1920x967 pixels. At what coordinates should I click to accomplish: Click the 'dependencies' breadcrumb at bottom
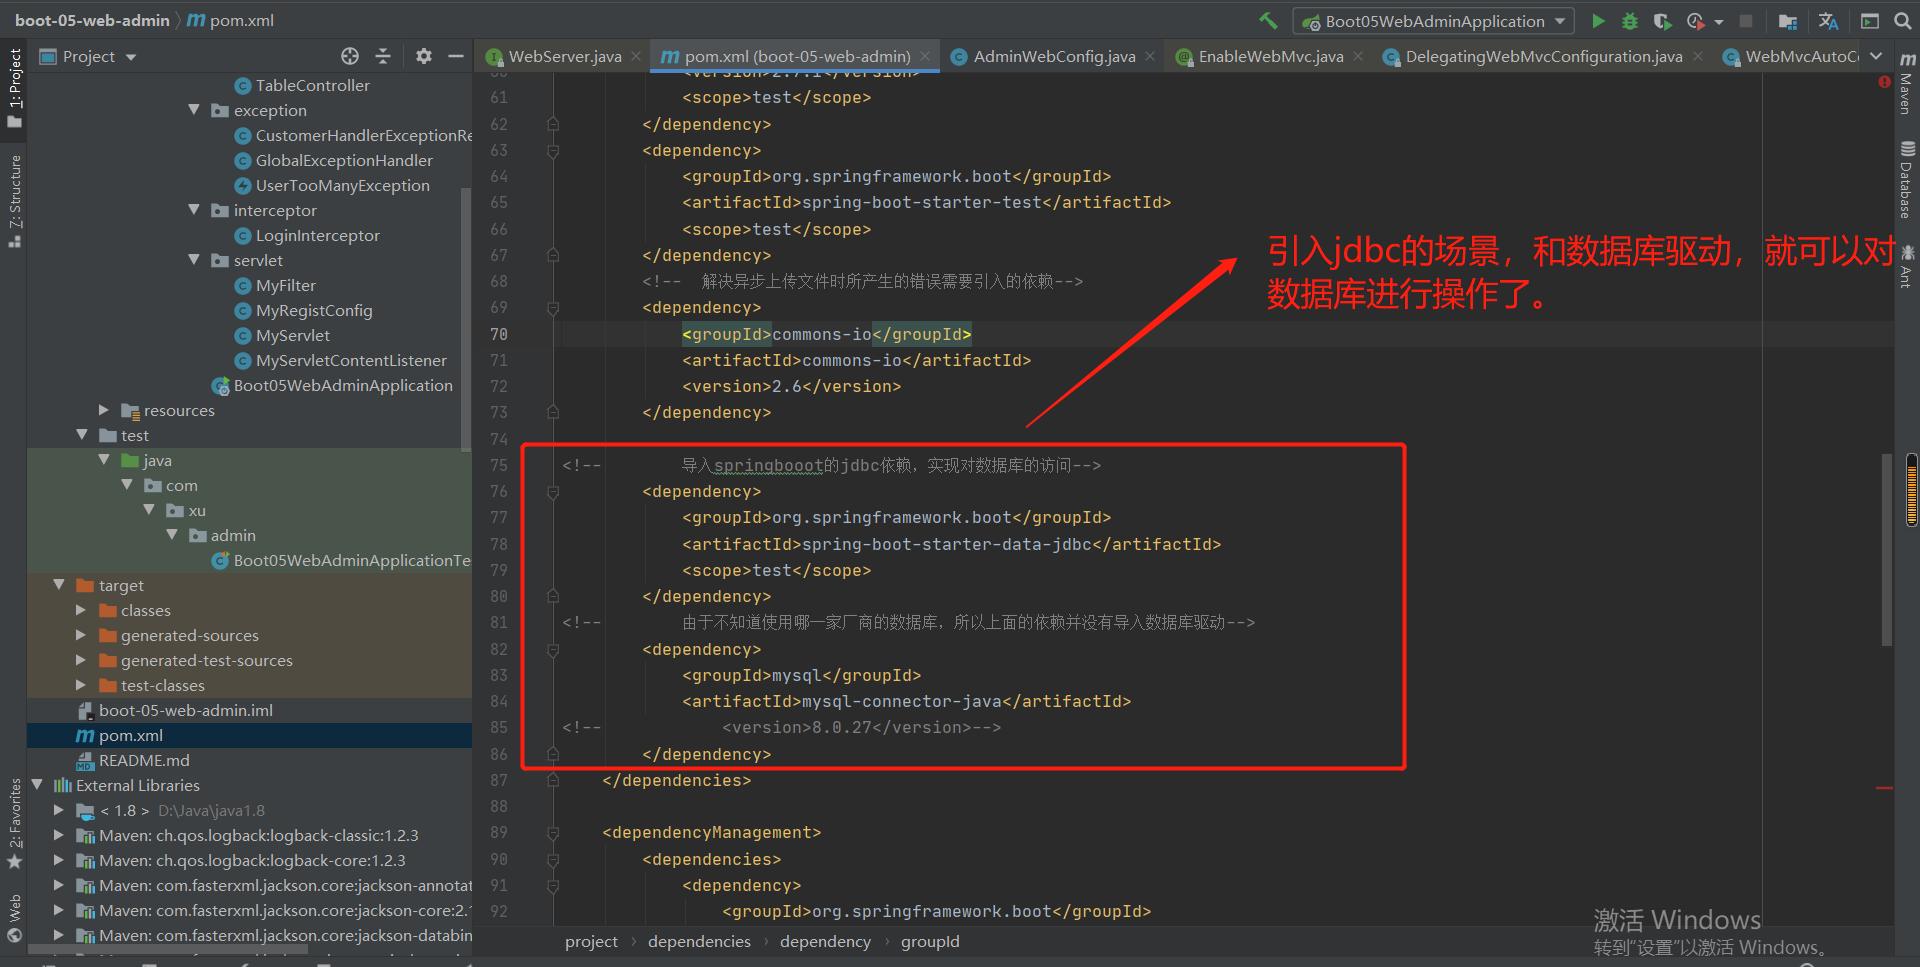(699, 942)
